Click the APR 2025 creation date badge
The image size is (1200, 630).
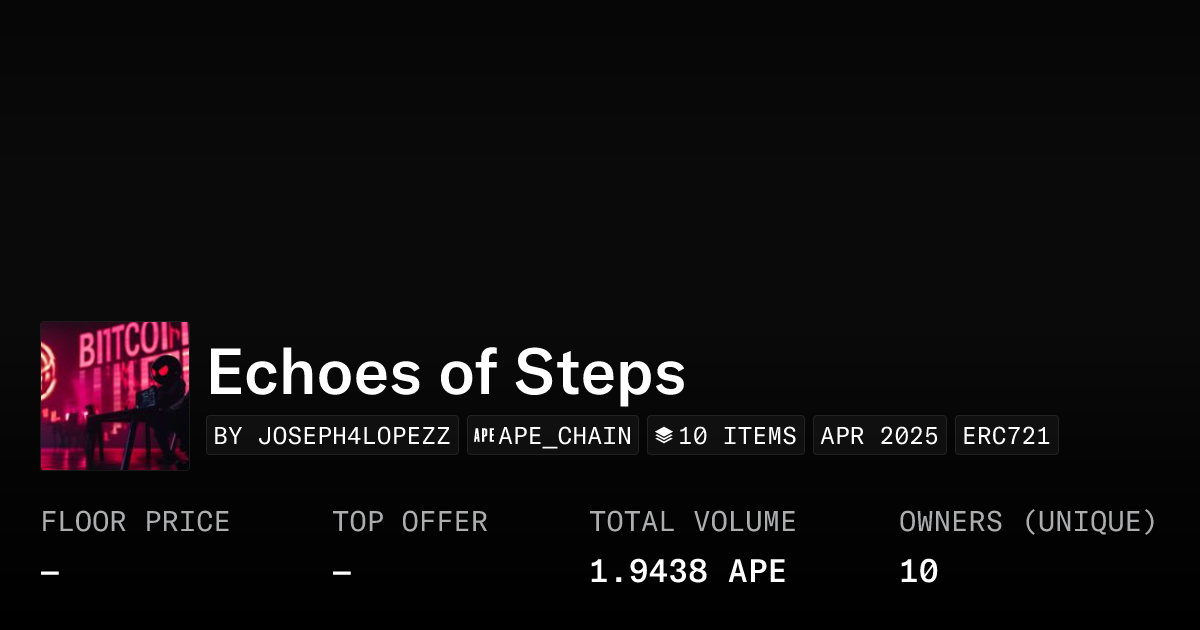(x=879, y=436)
